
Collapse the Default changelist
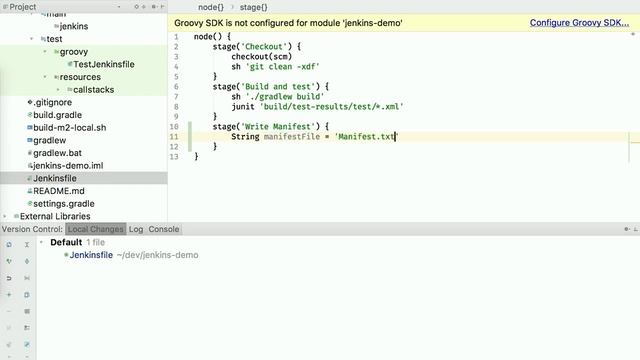[41, 242]
